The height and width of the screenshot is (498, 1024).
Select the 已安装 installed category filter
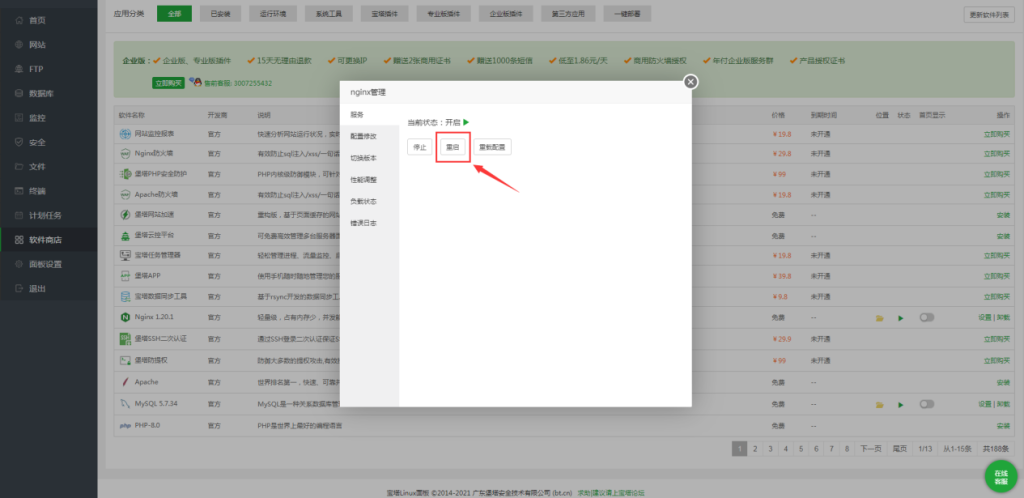coord(220,14)
